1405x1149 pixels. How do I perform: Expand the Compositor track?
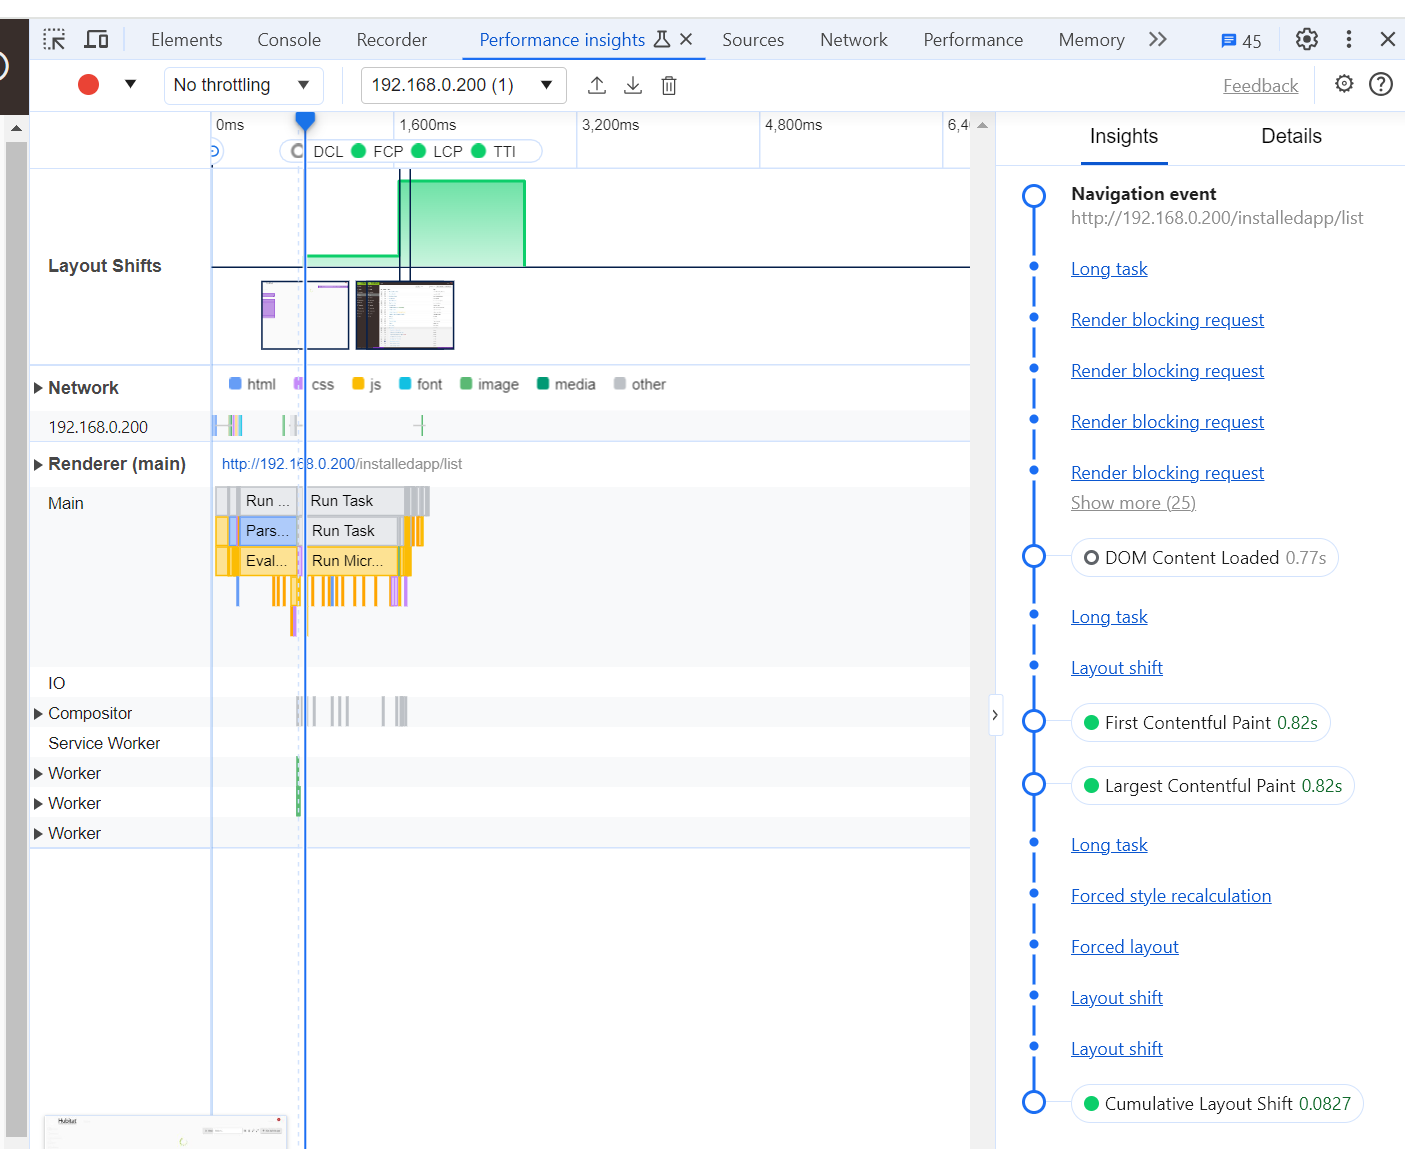tap(39, 714)
